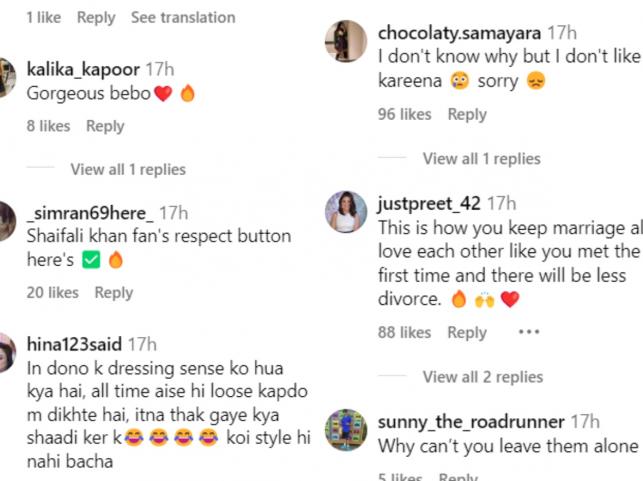Reply to chocolaty.samayara's comment
643x481 pixels.
(x=467, y=115)
